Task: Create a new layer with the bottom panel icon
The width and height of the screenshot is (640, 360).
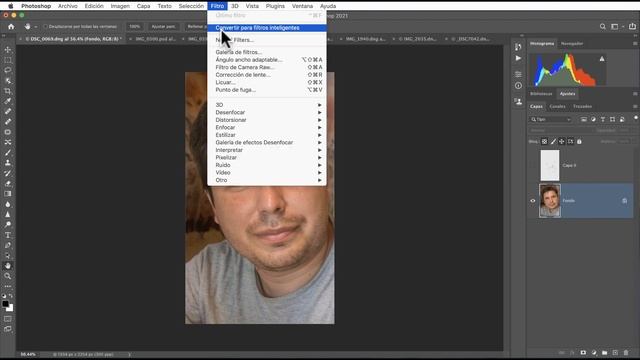Action: (615, 353)
